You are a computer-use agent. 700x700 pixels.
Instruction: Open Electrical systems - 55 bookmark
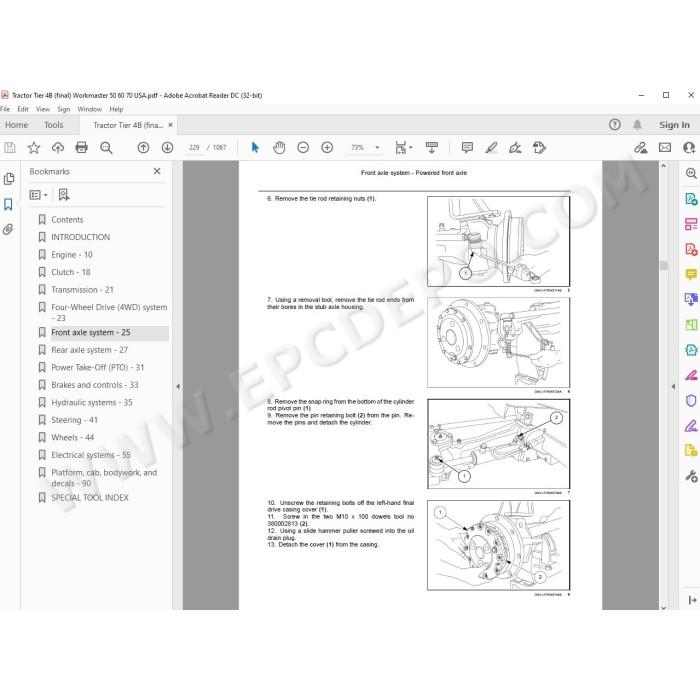tap(91, 455)
